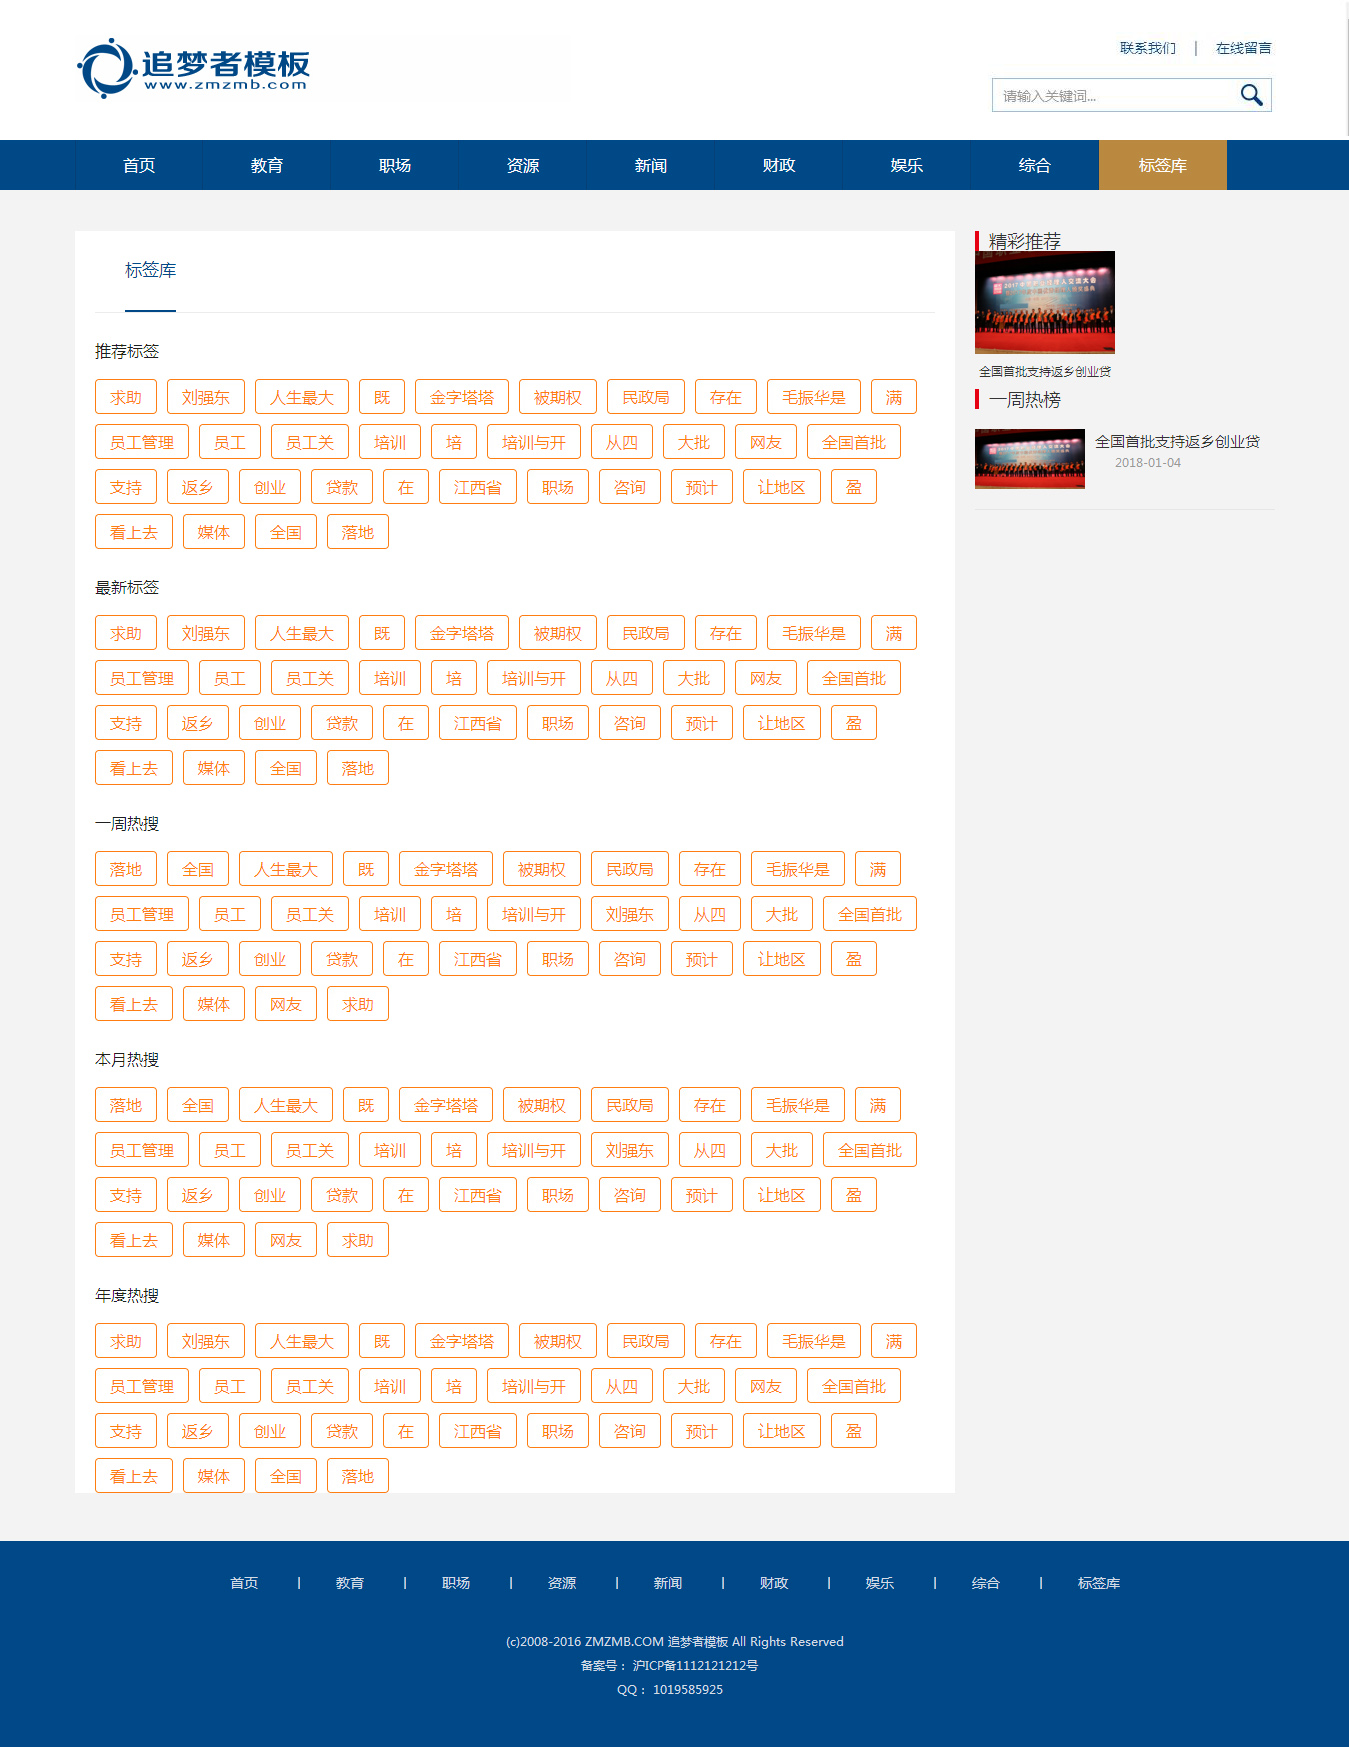Choose 落地 tag under 一周热搜
This screenshot has width=1349, height=1747.
pos(126,869)
